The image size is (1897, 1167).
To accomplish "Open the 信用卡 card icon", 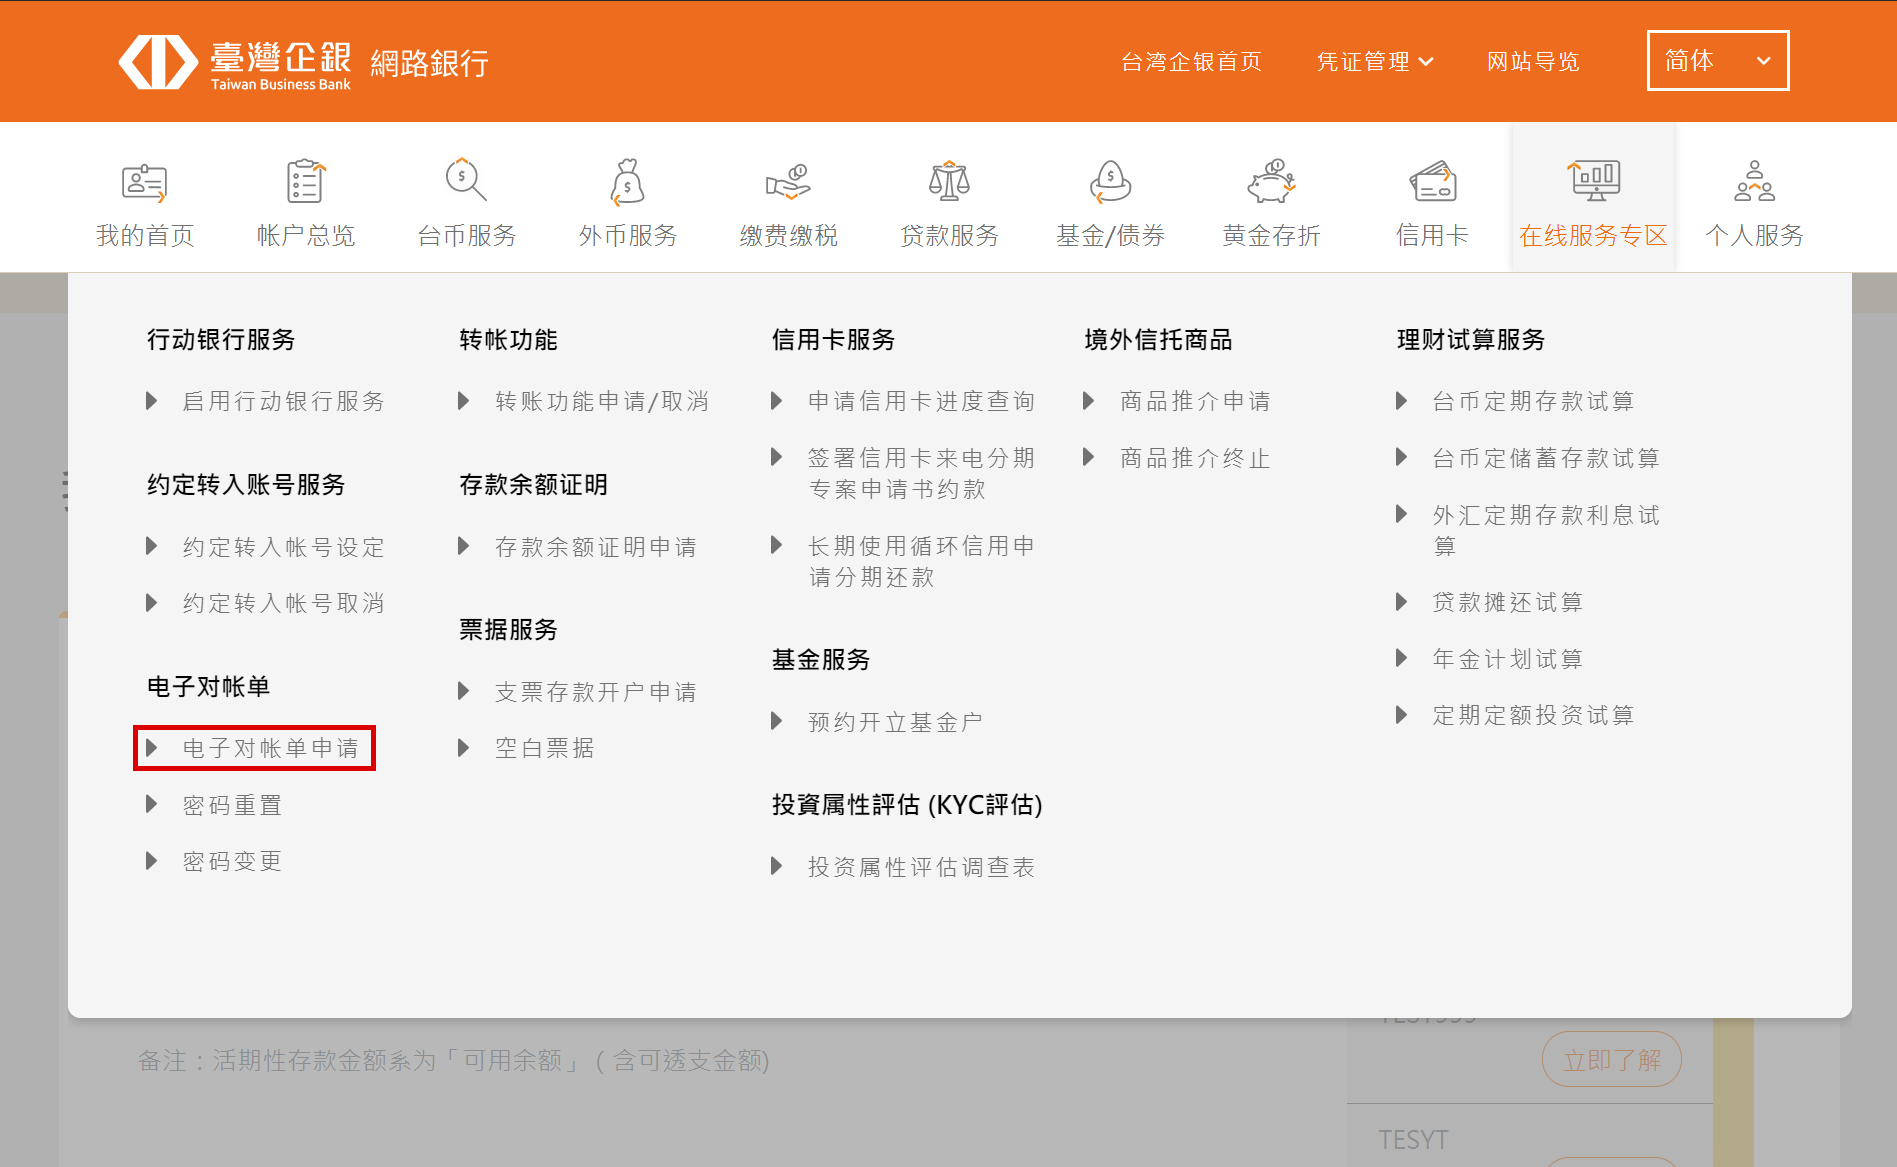I will (x=1432, y=182).
